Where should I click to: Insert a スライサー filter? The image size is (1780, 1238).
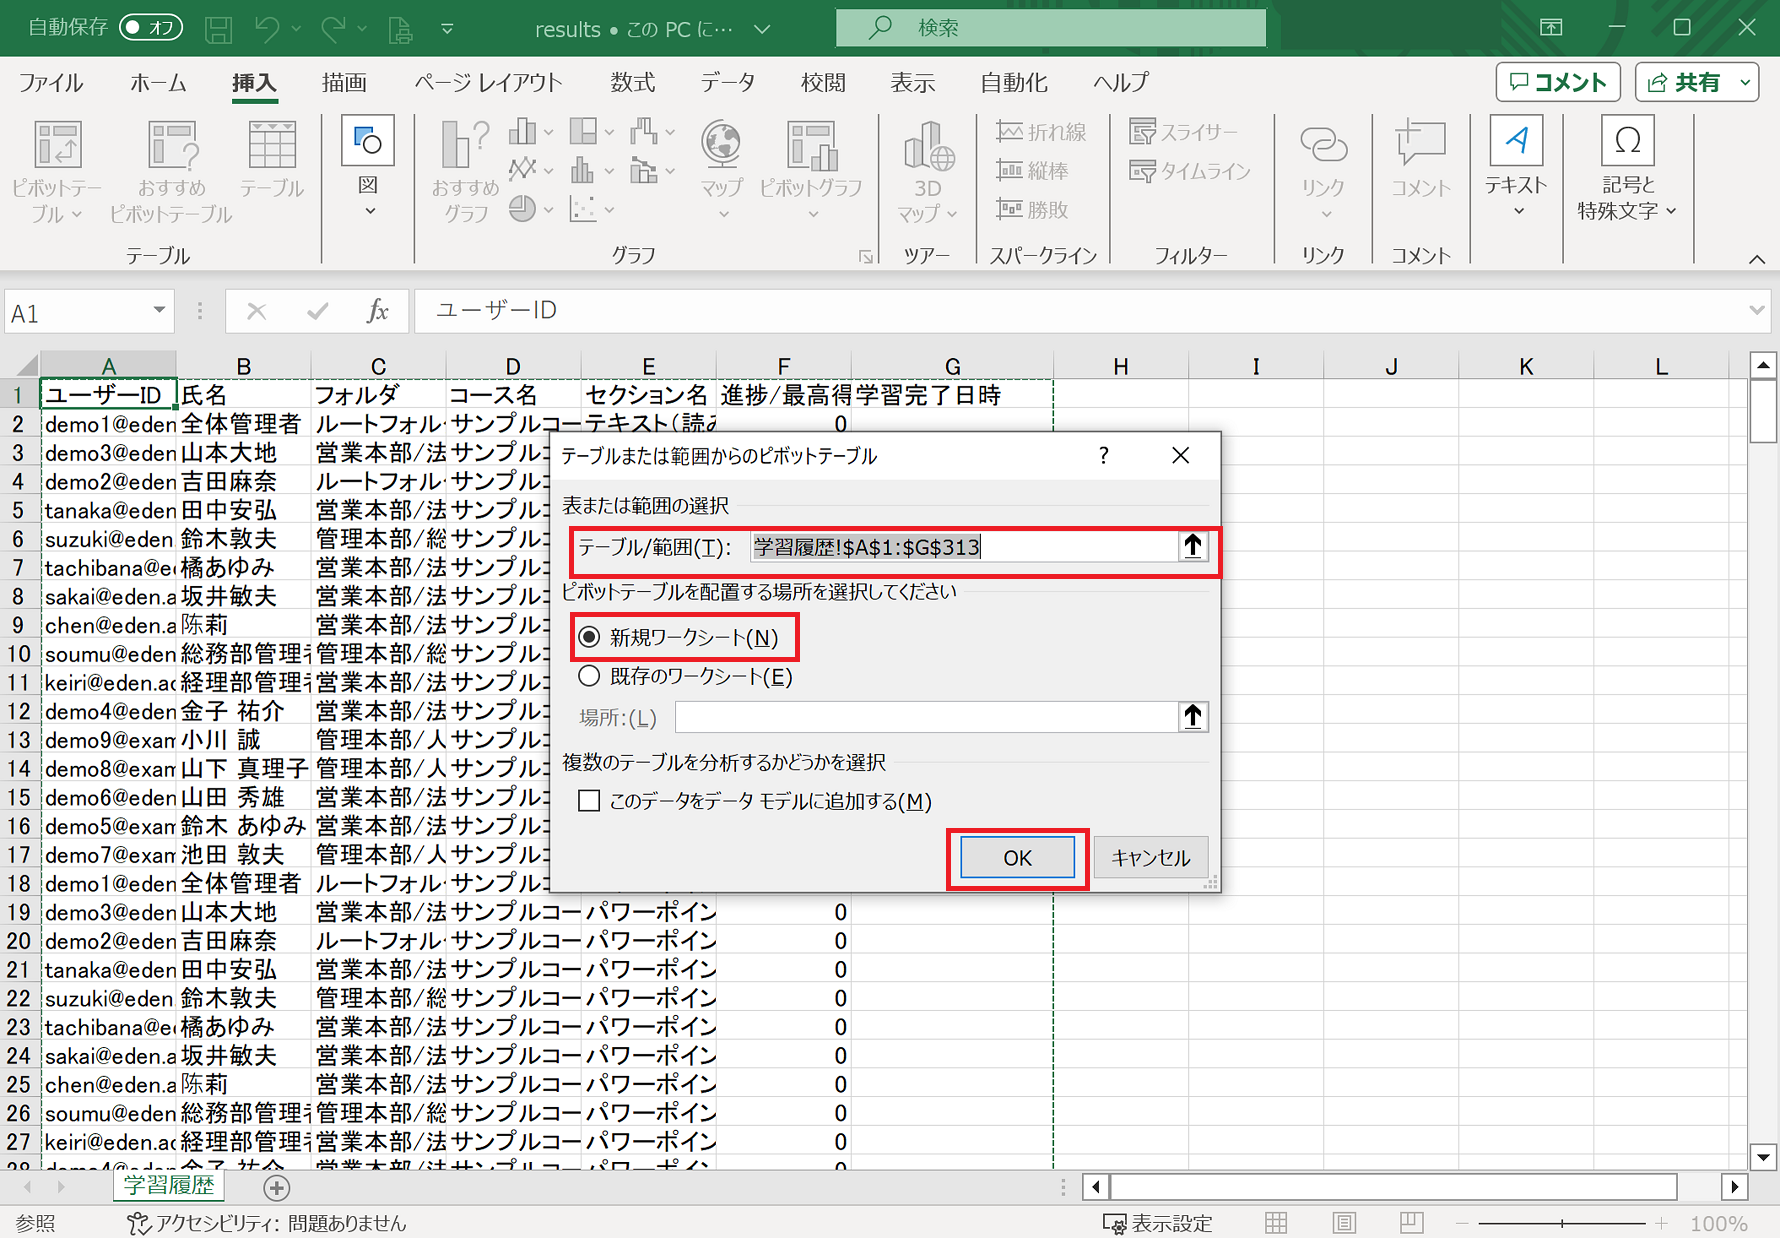1183,132
